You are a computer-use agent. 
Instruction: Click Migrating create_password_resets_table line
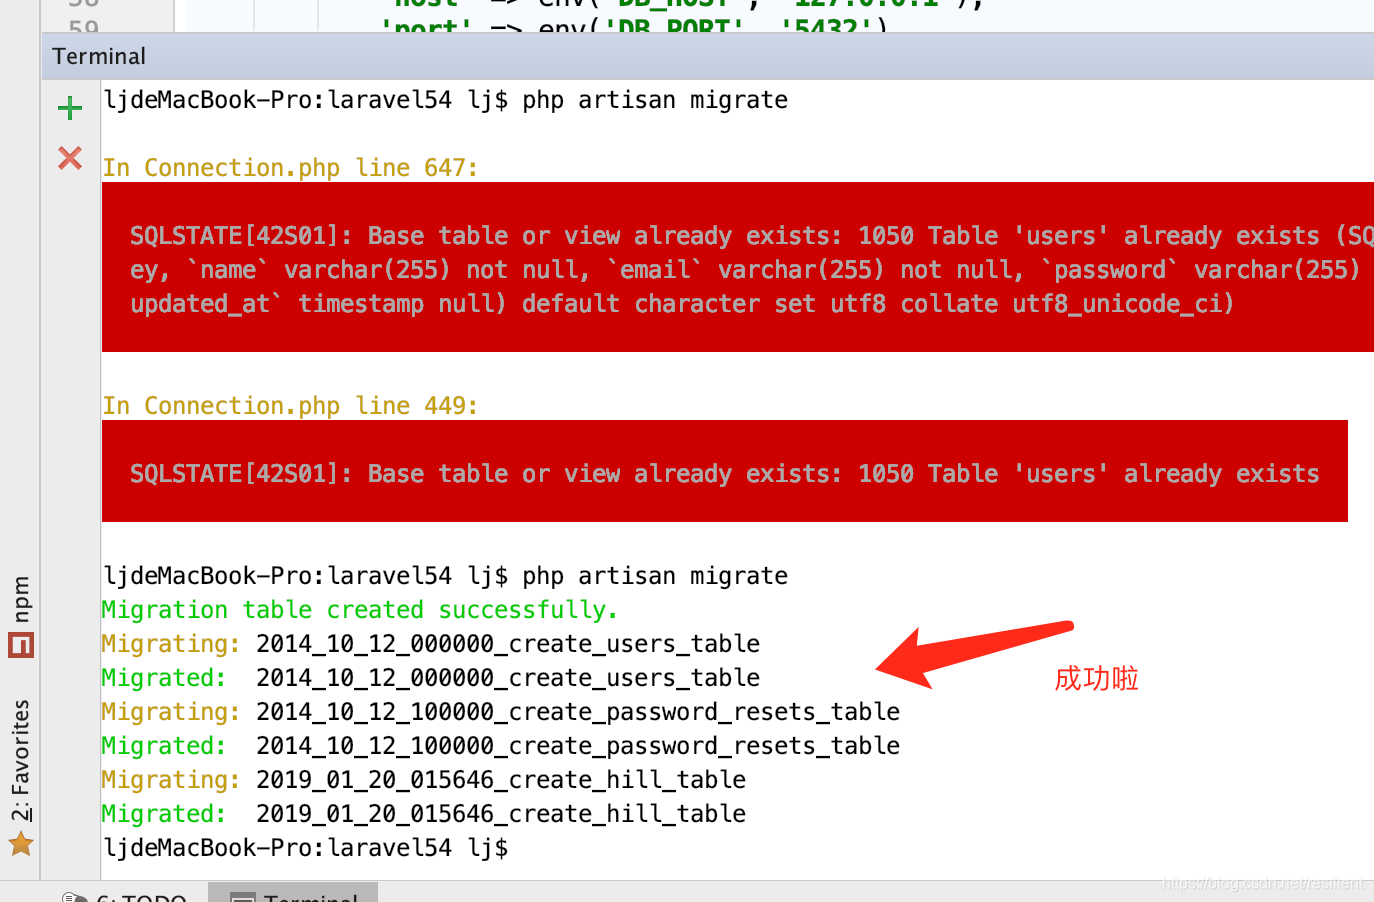pyautogui.click(x=501, y=712)
